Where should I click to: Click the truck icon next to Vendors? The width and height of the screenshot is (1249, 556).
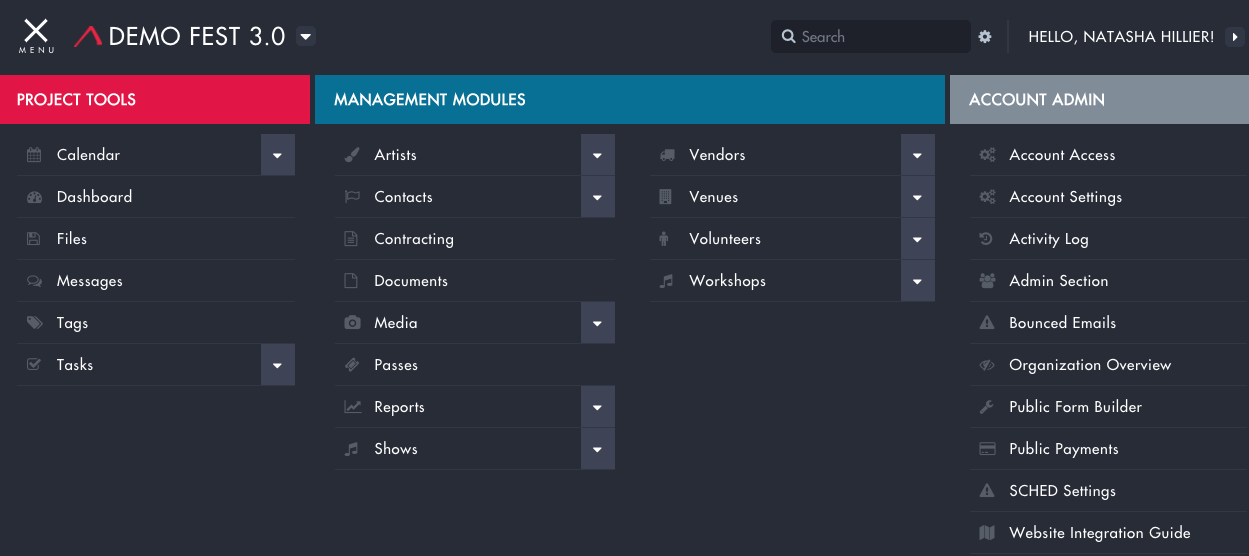point(667,155)
